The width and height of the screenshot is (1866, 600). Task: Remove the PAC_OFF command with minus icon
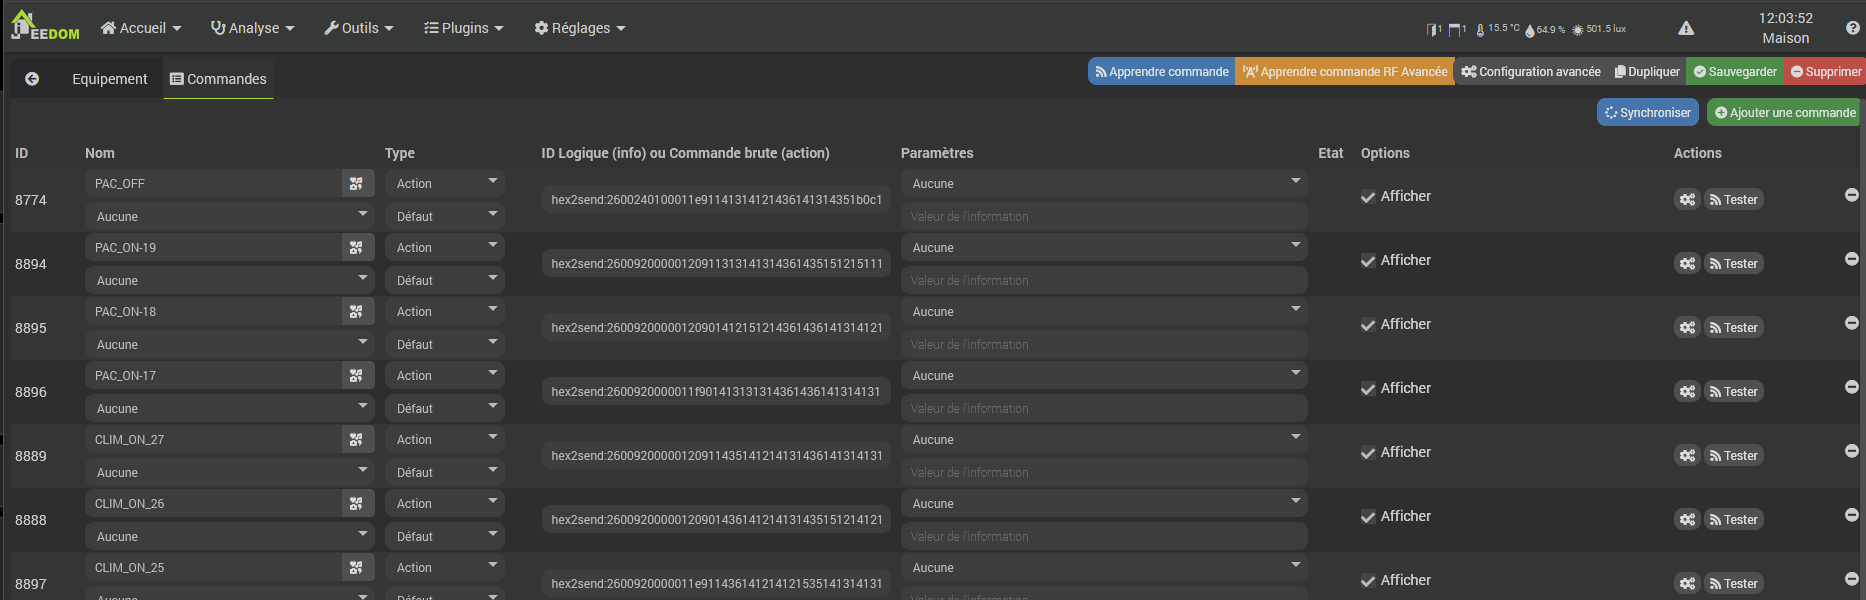coord(1851,195)
